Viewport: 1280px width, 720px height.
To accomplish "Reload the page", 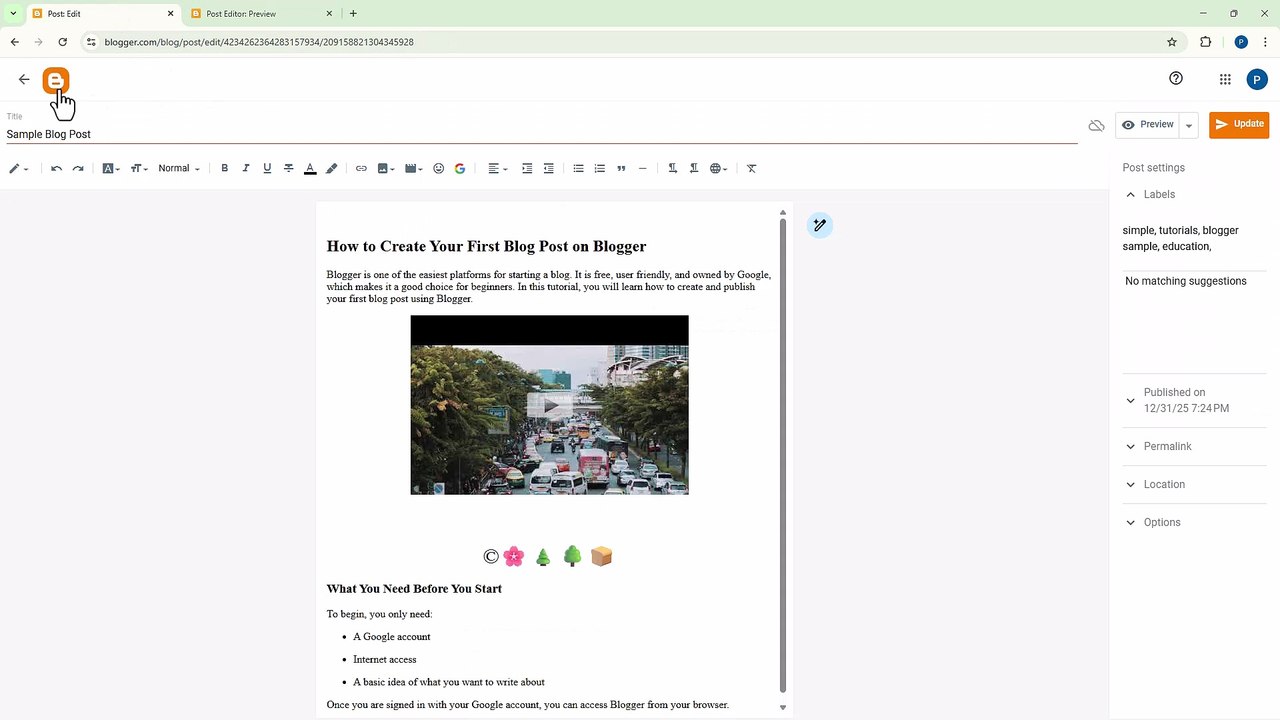I will 63,42.
